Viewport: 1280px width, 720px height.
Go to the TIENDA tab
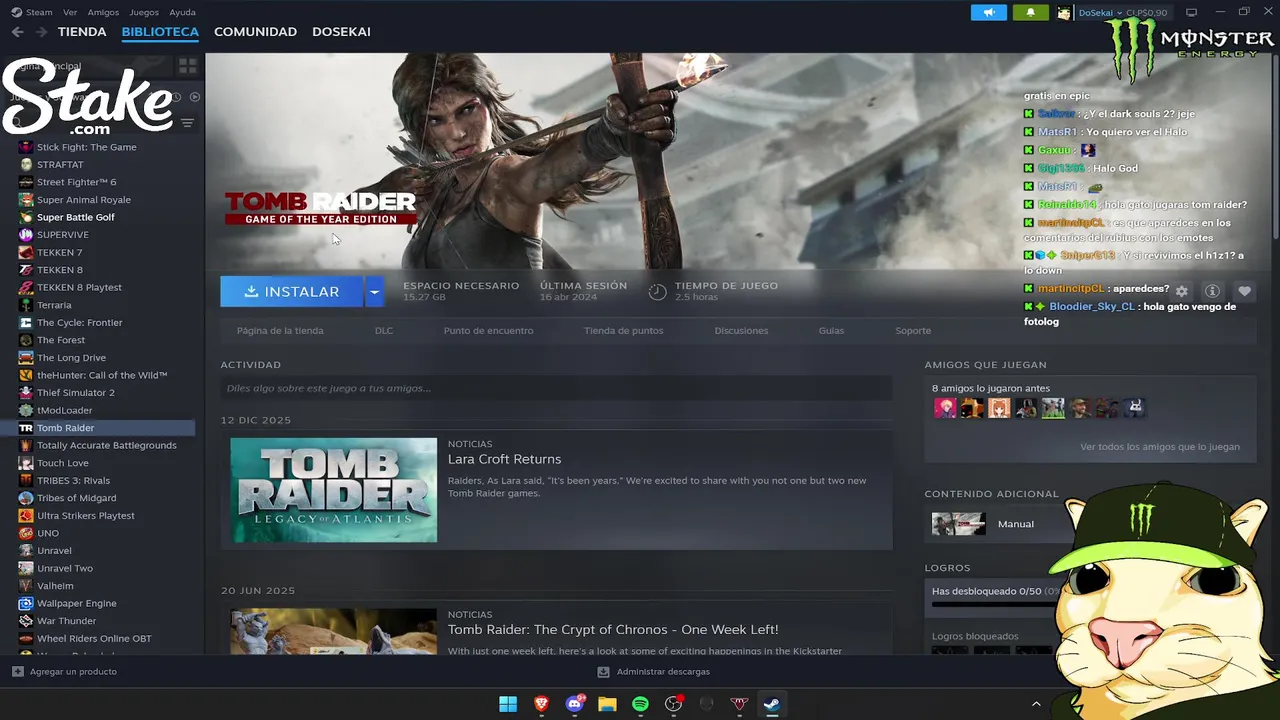coord(82,32)
